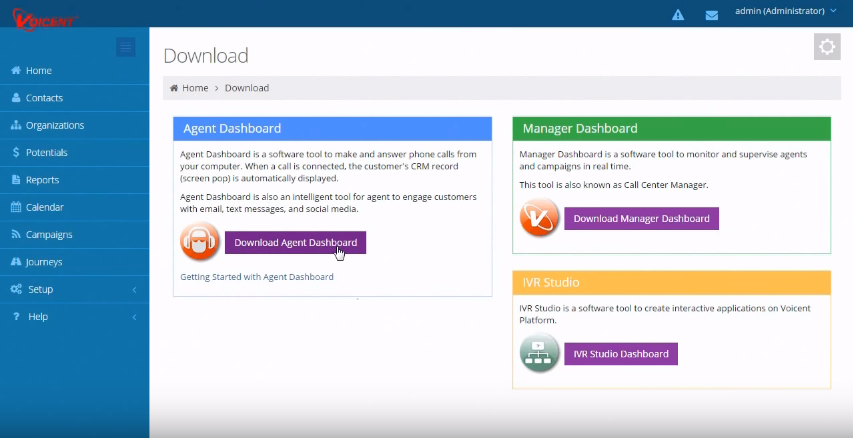
Task: Open Potentials in the sidebar
Action: click(x=75, y=152)
